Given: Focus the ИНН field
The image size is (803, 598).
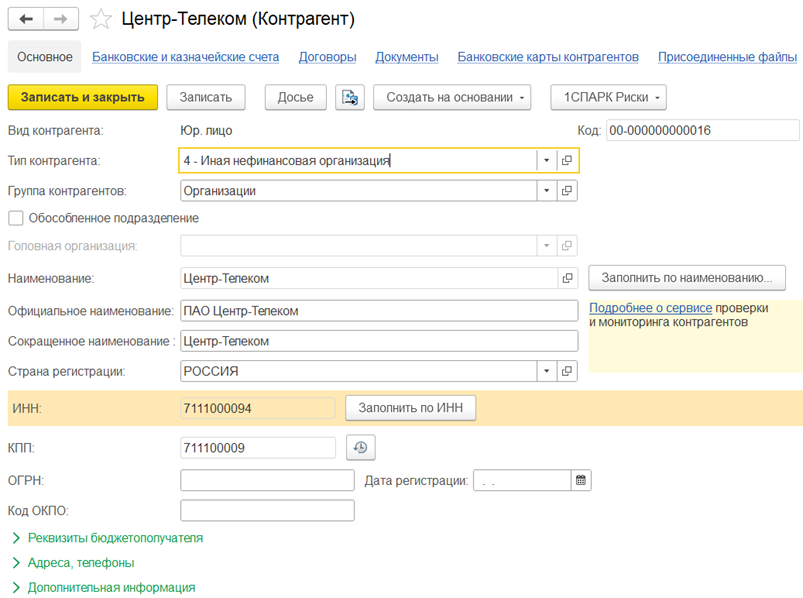Looking at the screenshot, I should click(258, 409).
